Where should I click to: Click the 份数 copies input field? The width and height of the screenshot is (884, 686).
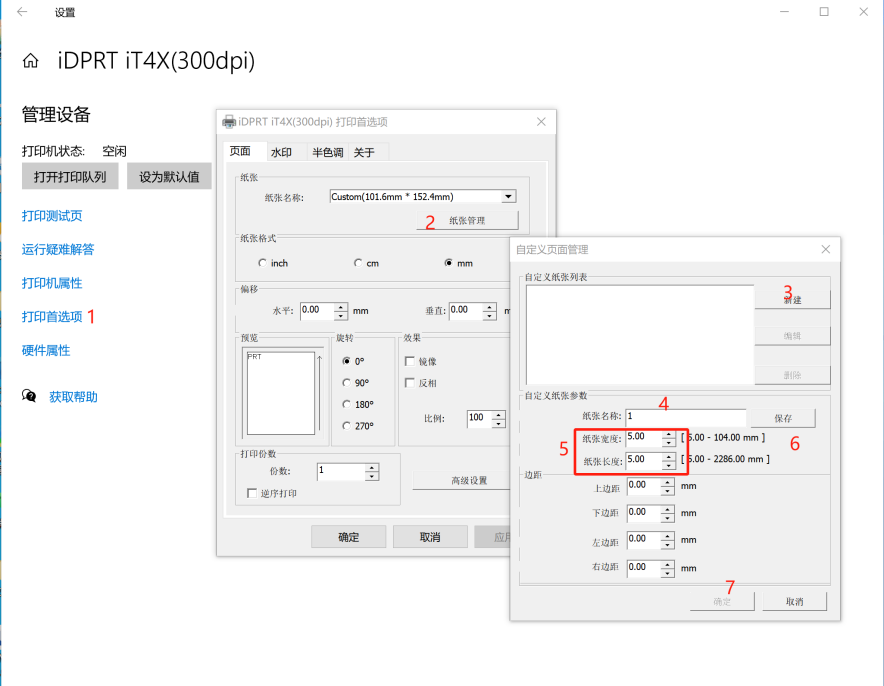341,472
